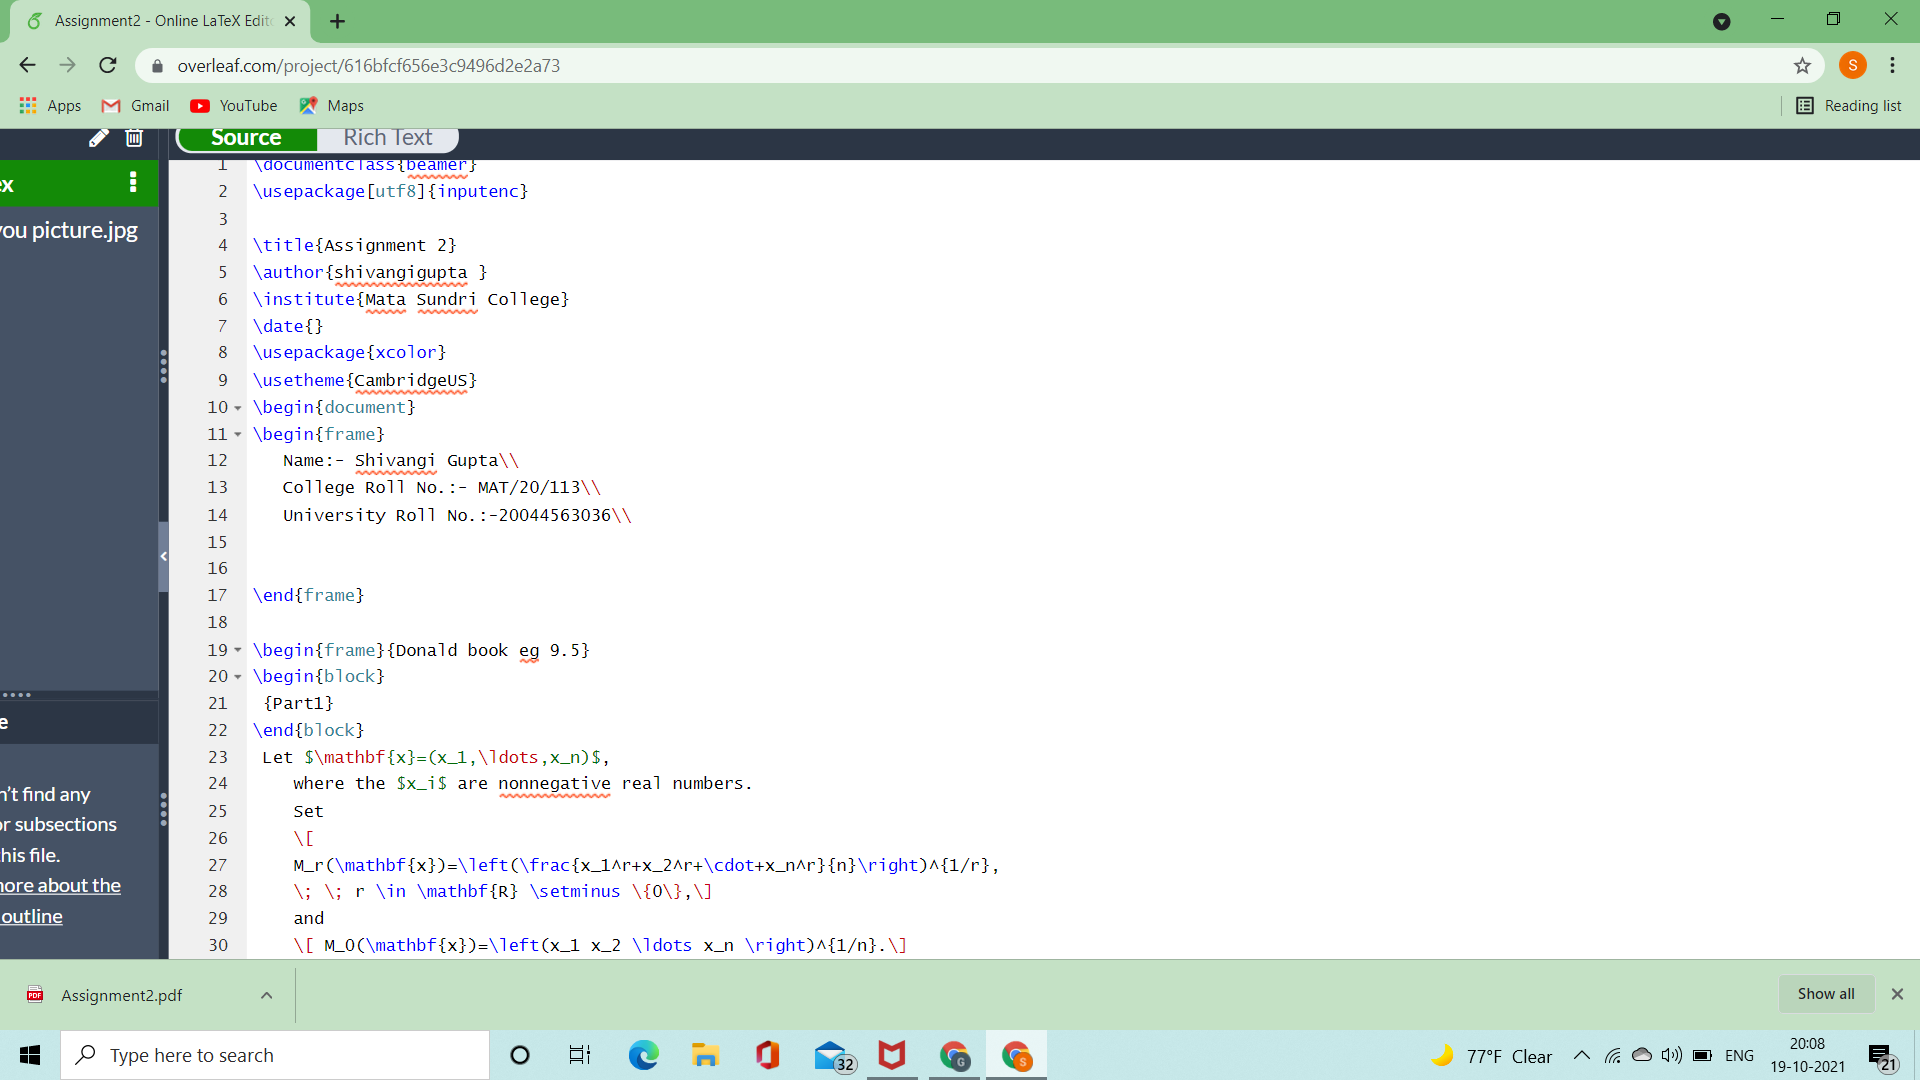Click line number 23 in gutter
The height and width of the screenshot is (1080, 1920).
click(218, 758)
